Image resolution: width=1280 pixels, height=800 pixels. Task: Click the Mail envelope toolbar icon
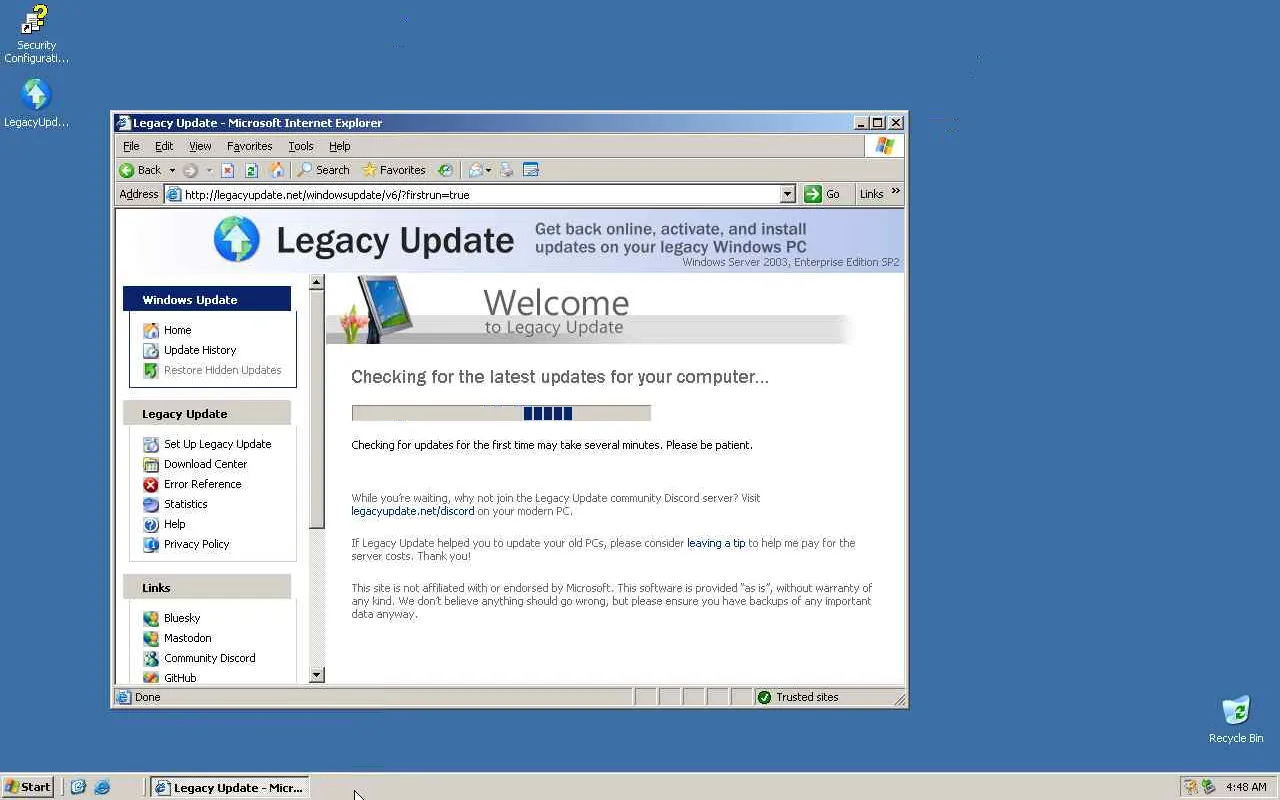476,170
